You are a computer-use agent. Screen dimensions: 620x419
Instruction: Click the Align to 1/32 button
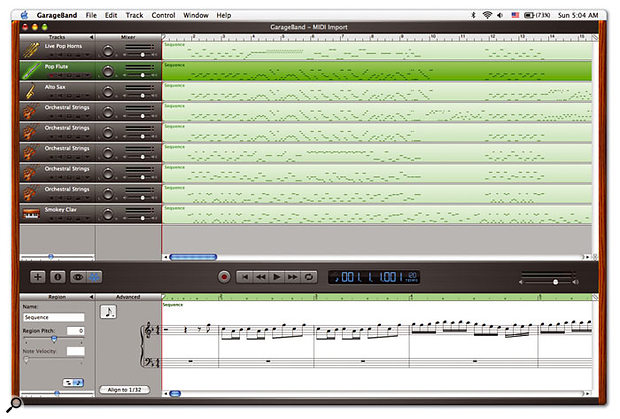coord(124,390)
